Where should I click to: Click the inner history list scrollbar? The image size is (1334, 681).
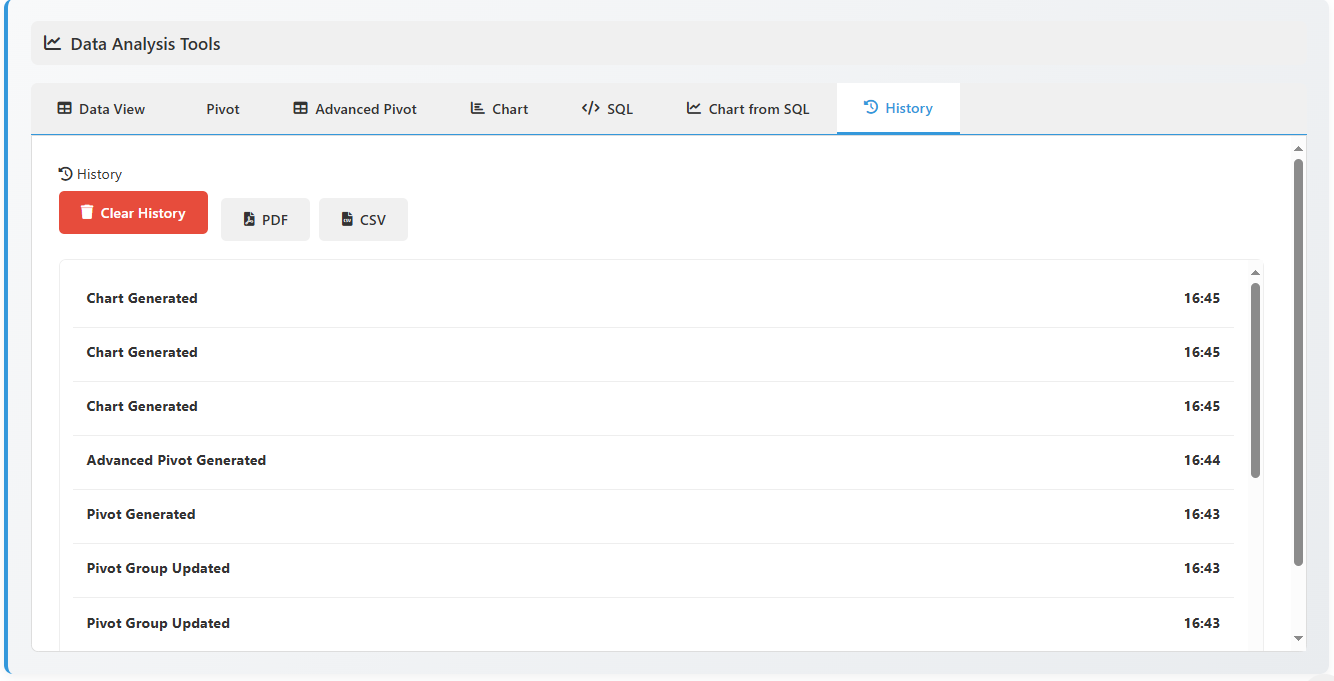[1256, 370]
